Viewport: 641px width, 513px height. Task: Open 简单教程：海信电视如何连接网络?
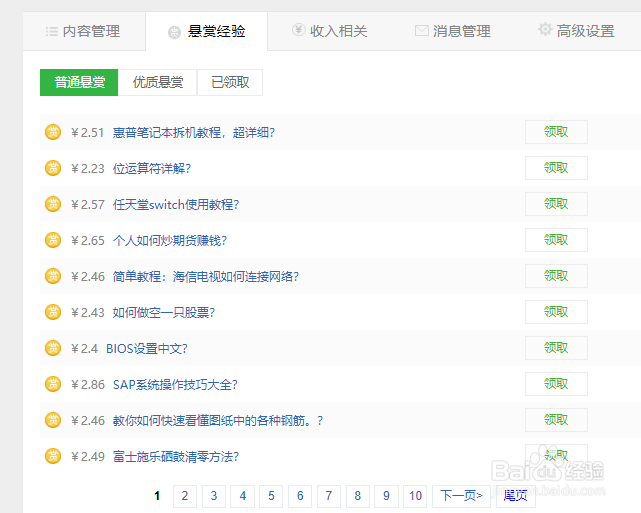click(x=206, y=276)
